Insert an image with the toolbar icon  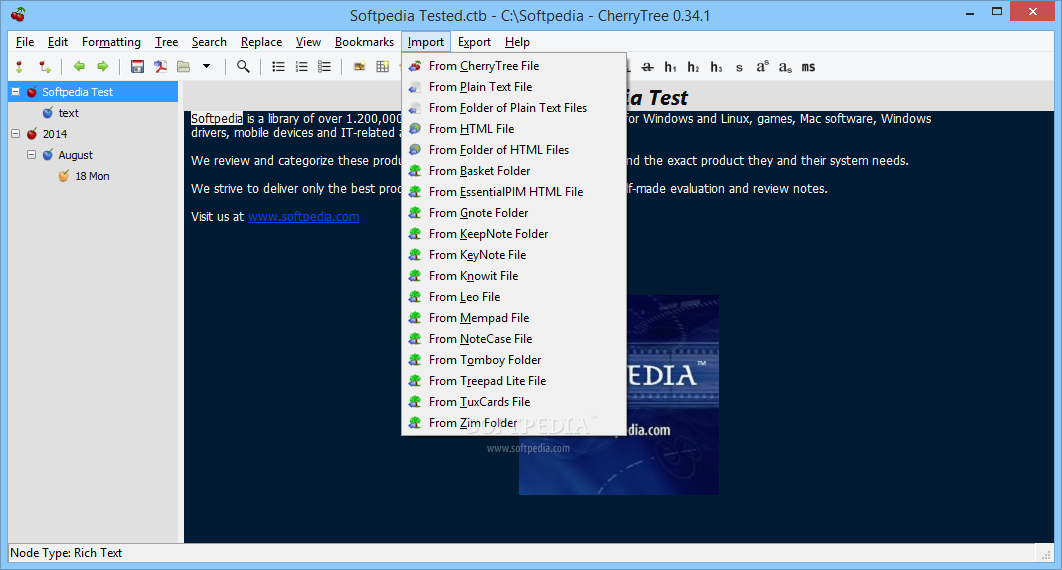[x=360, y=66]
